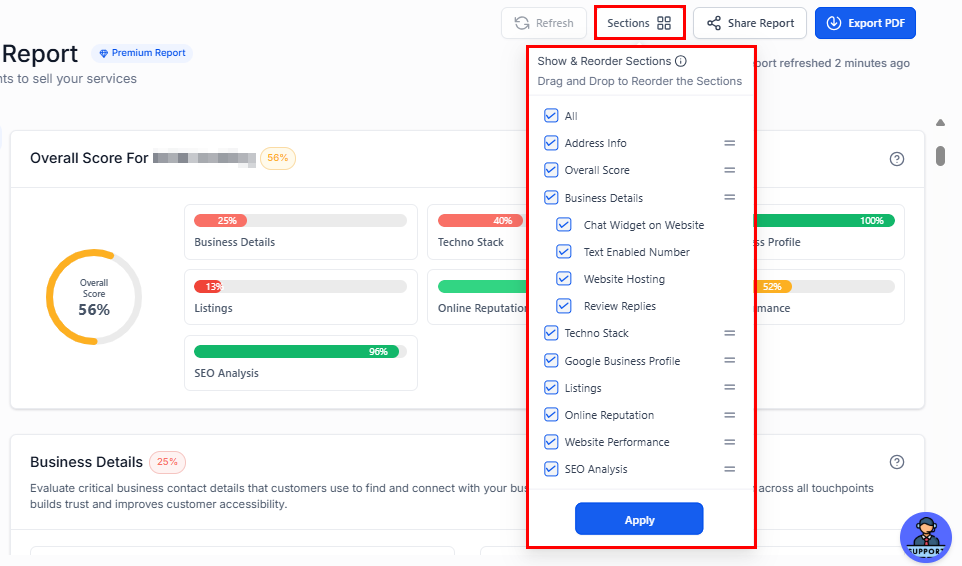Click the share nodes icon in Share Report
Image resolution: width=962 pixels, height=566 pixels.
click(x=714, y=23)
